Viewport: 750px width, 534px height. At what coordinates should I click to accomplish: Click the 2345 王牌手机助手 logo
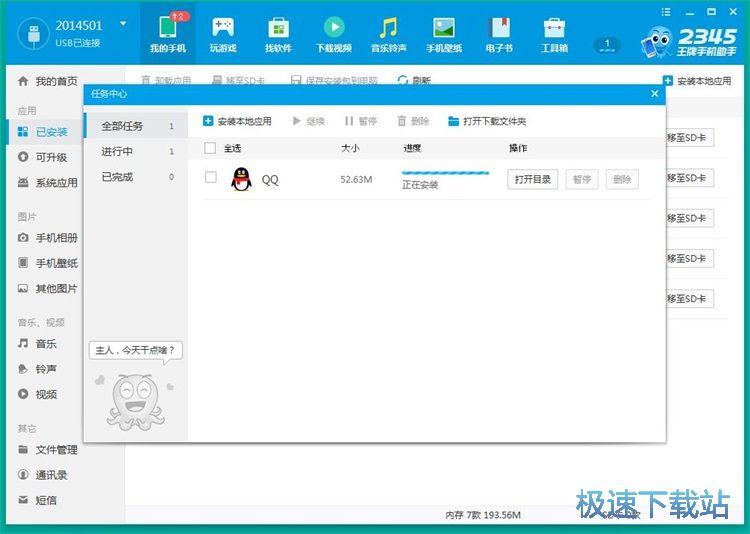[689, 42]
